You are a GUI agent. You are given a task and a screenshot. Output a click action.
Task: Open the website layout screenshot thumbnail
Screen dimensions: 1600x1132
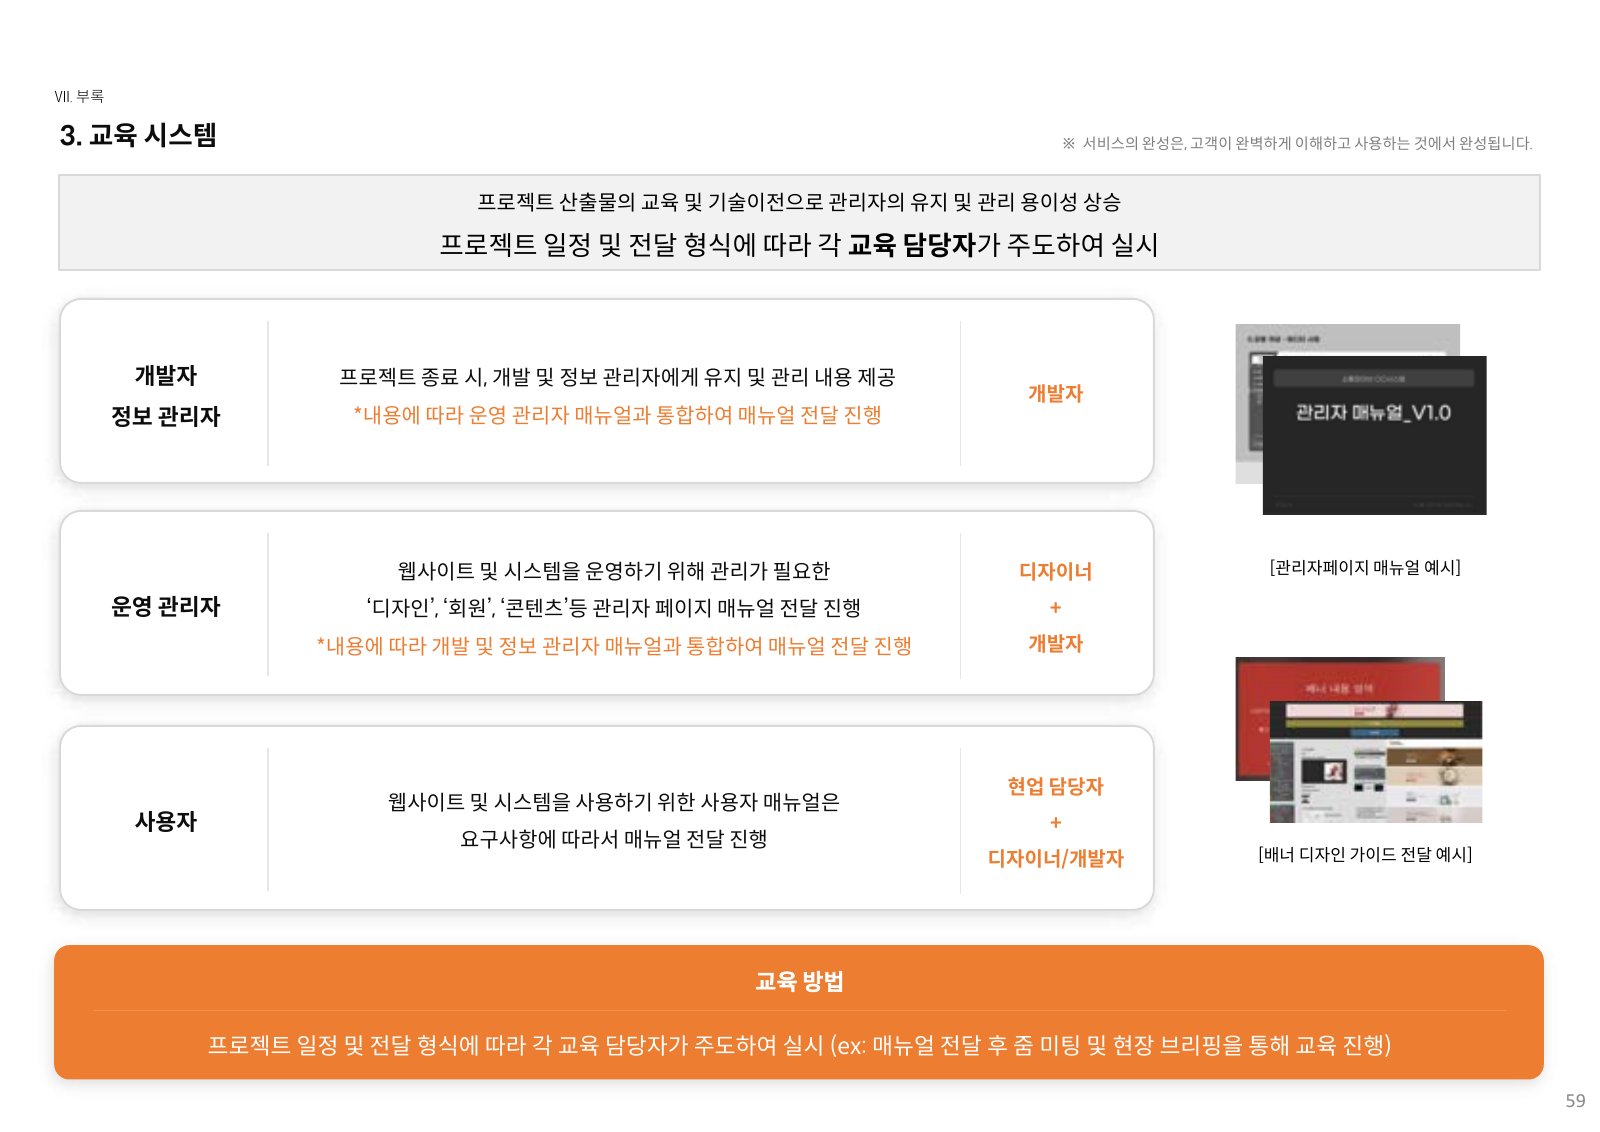(x=1376, y=762)
